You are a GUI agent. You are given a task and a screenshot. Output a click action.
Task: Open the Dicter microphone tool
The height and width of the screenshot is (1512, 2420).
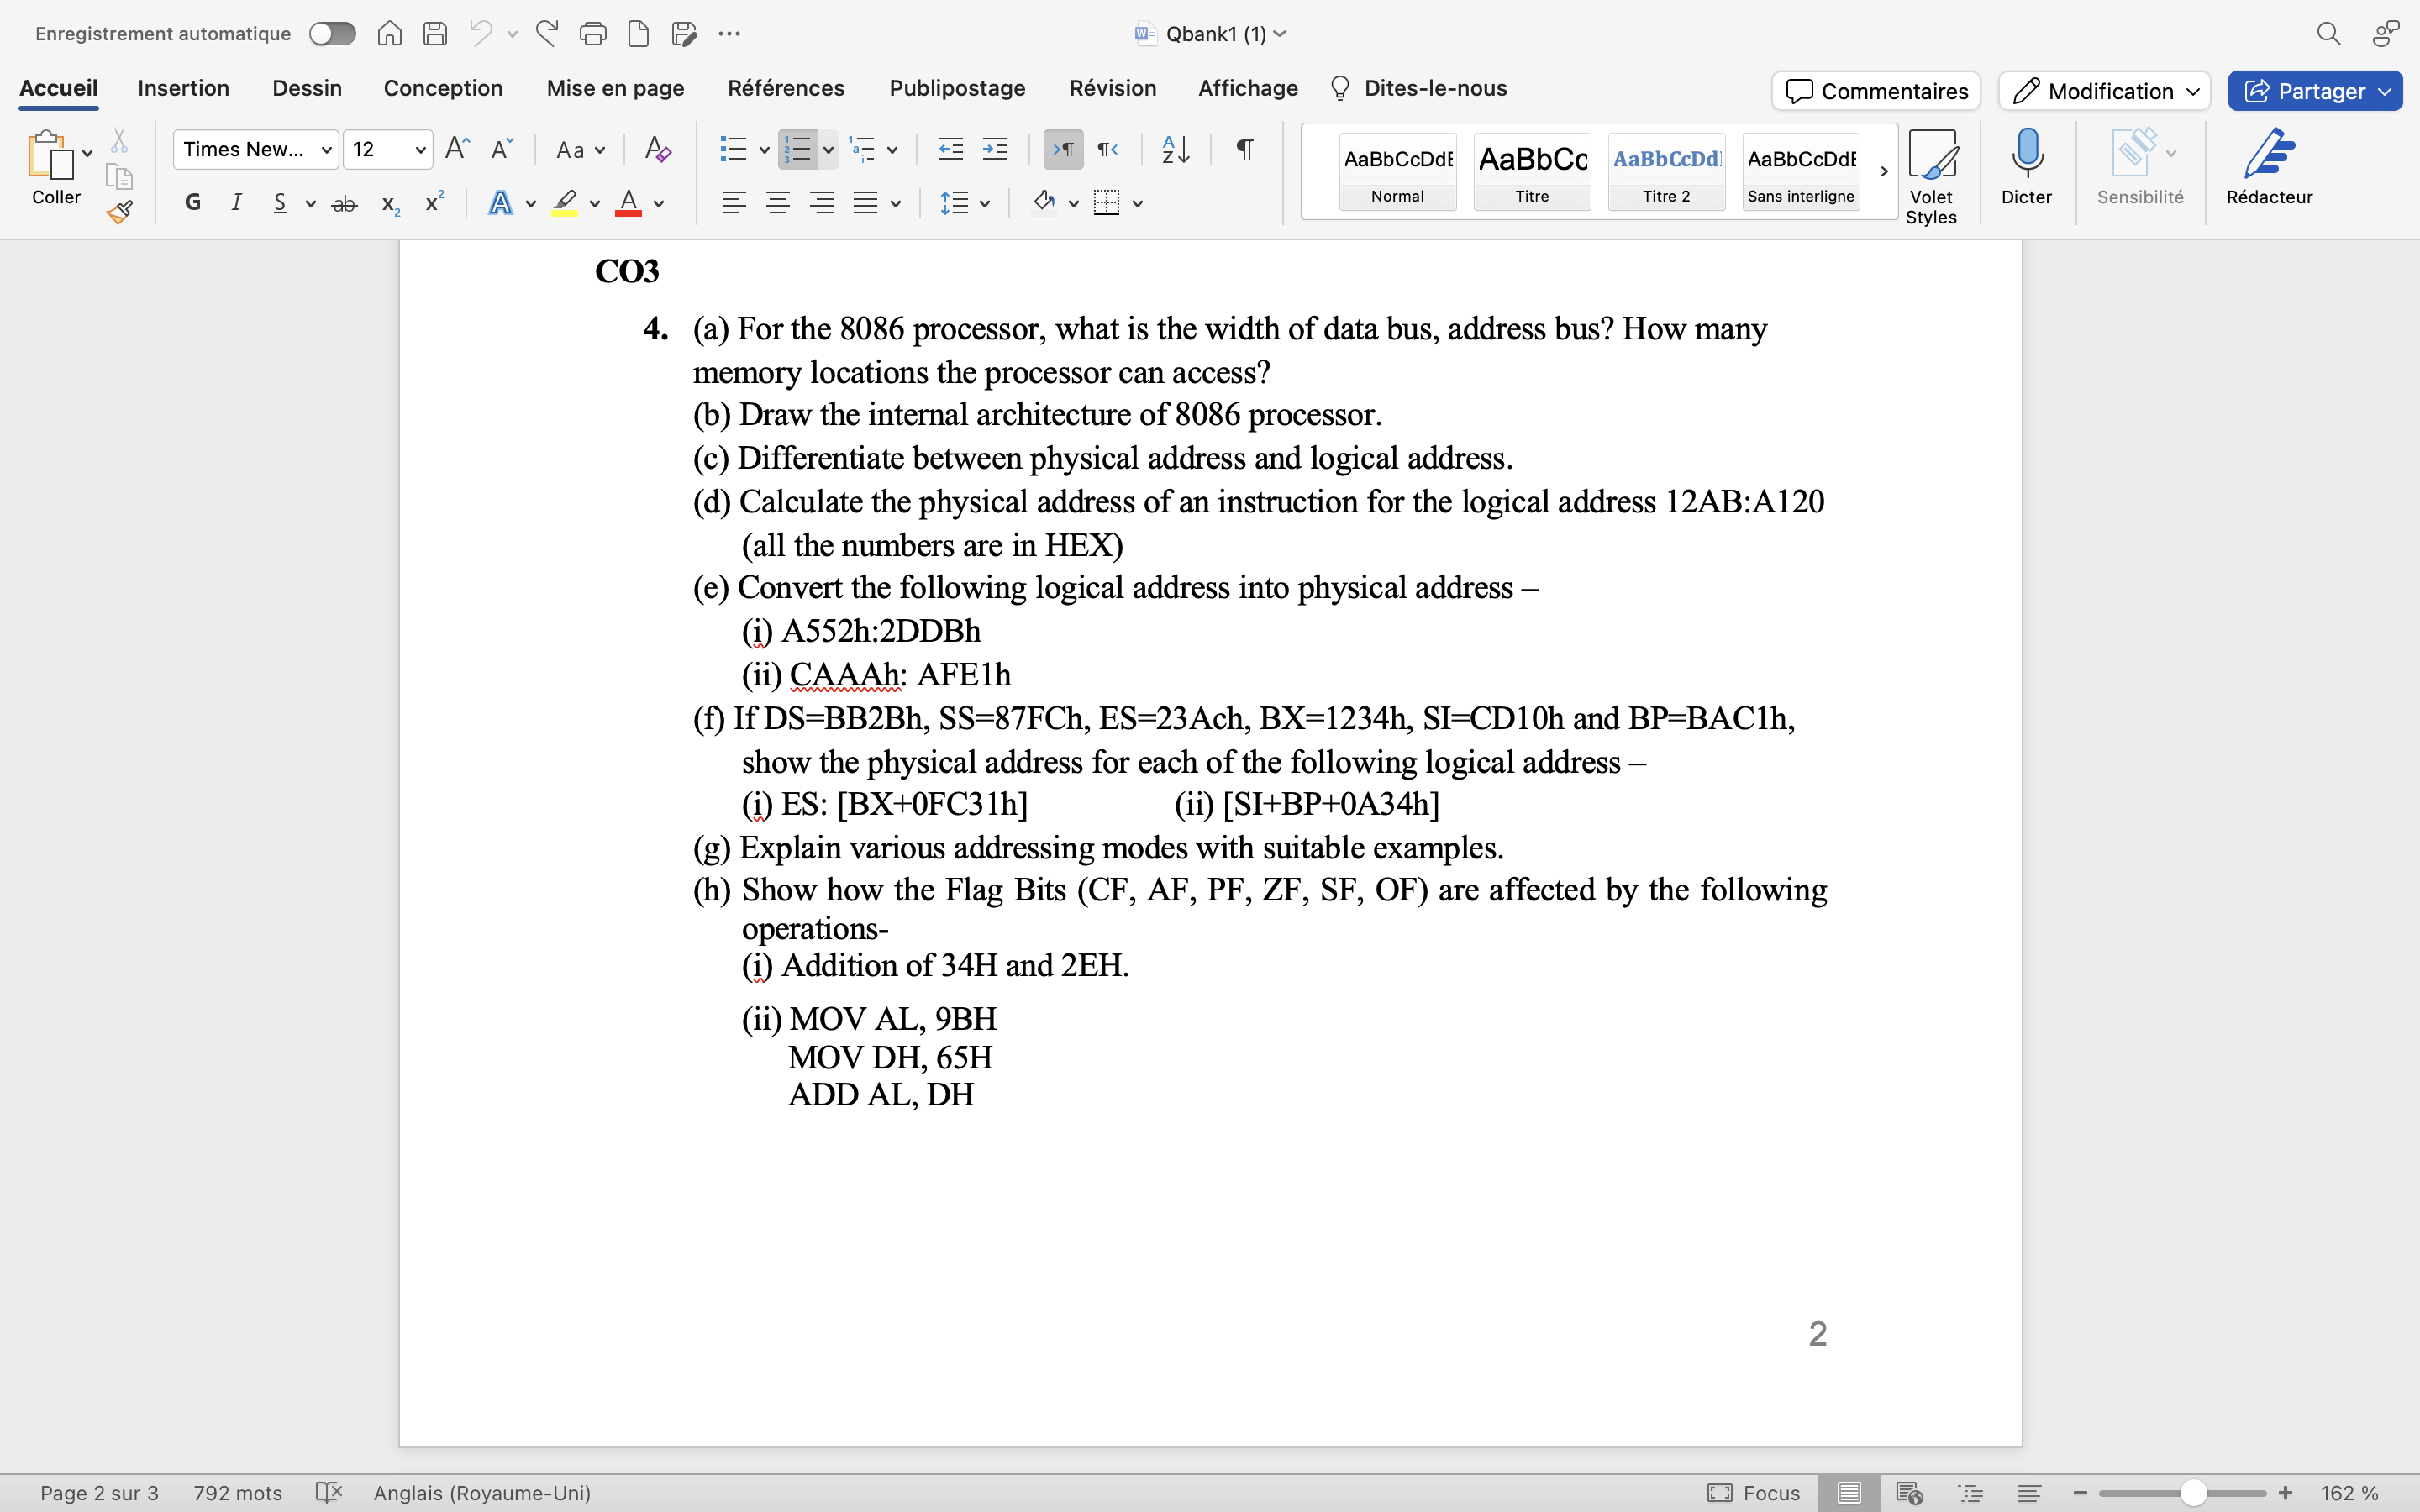click(2026, 168)
